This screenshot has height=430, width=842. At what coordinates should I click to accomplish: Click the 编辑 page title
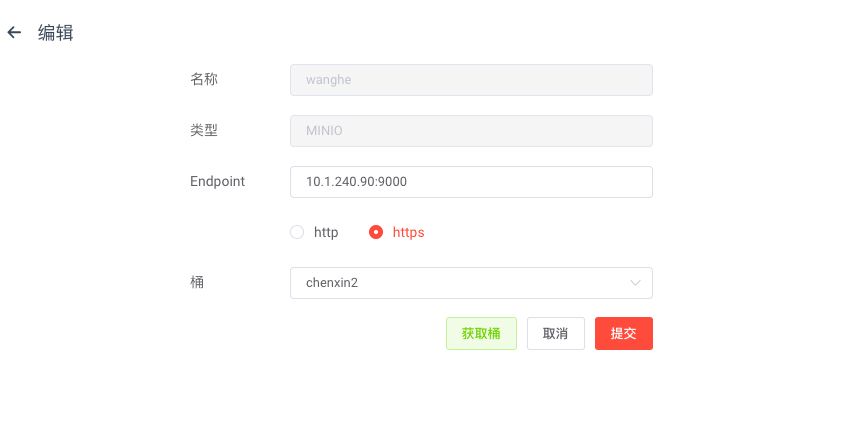coord(55,33)
